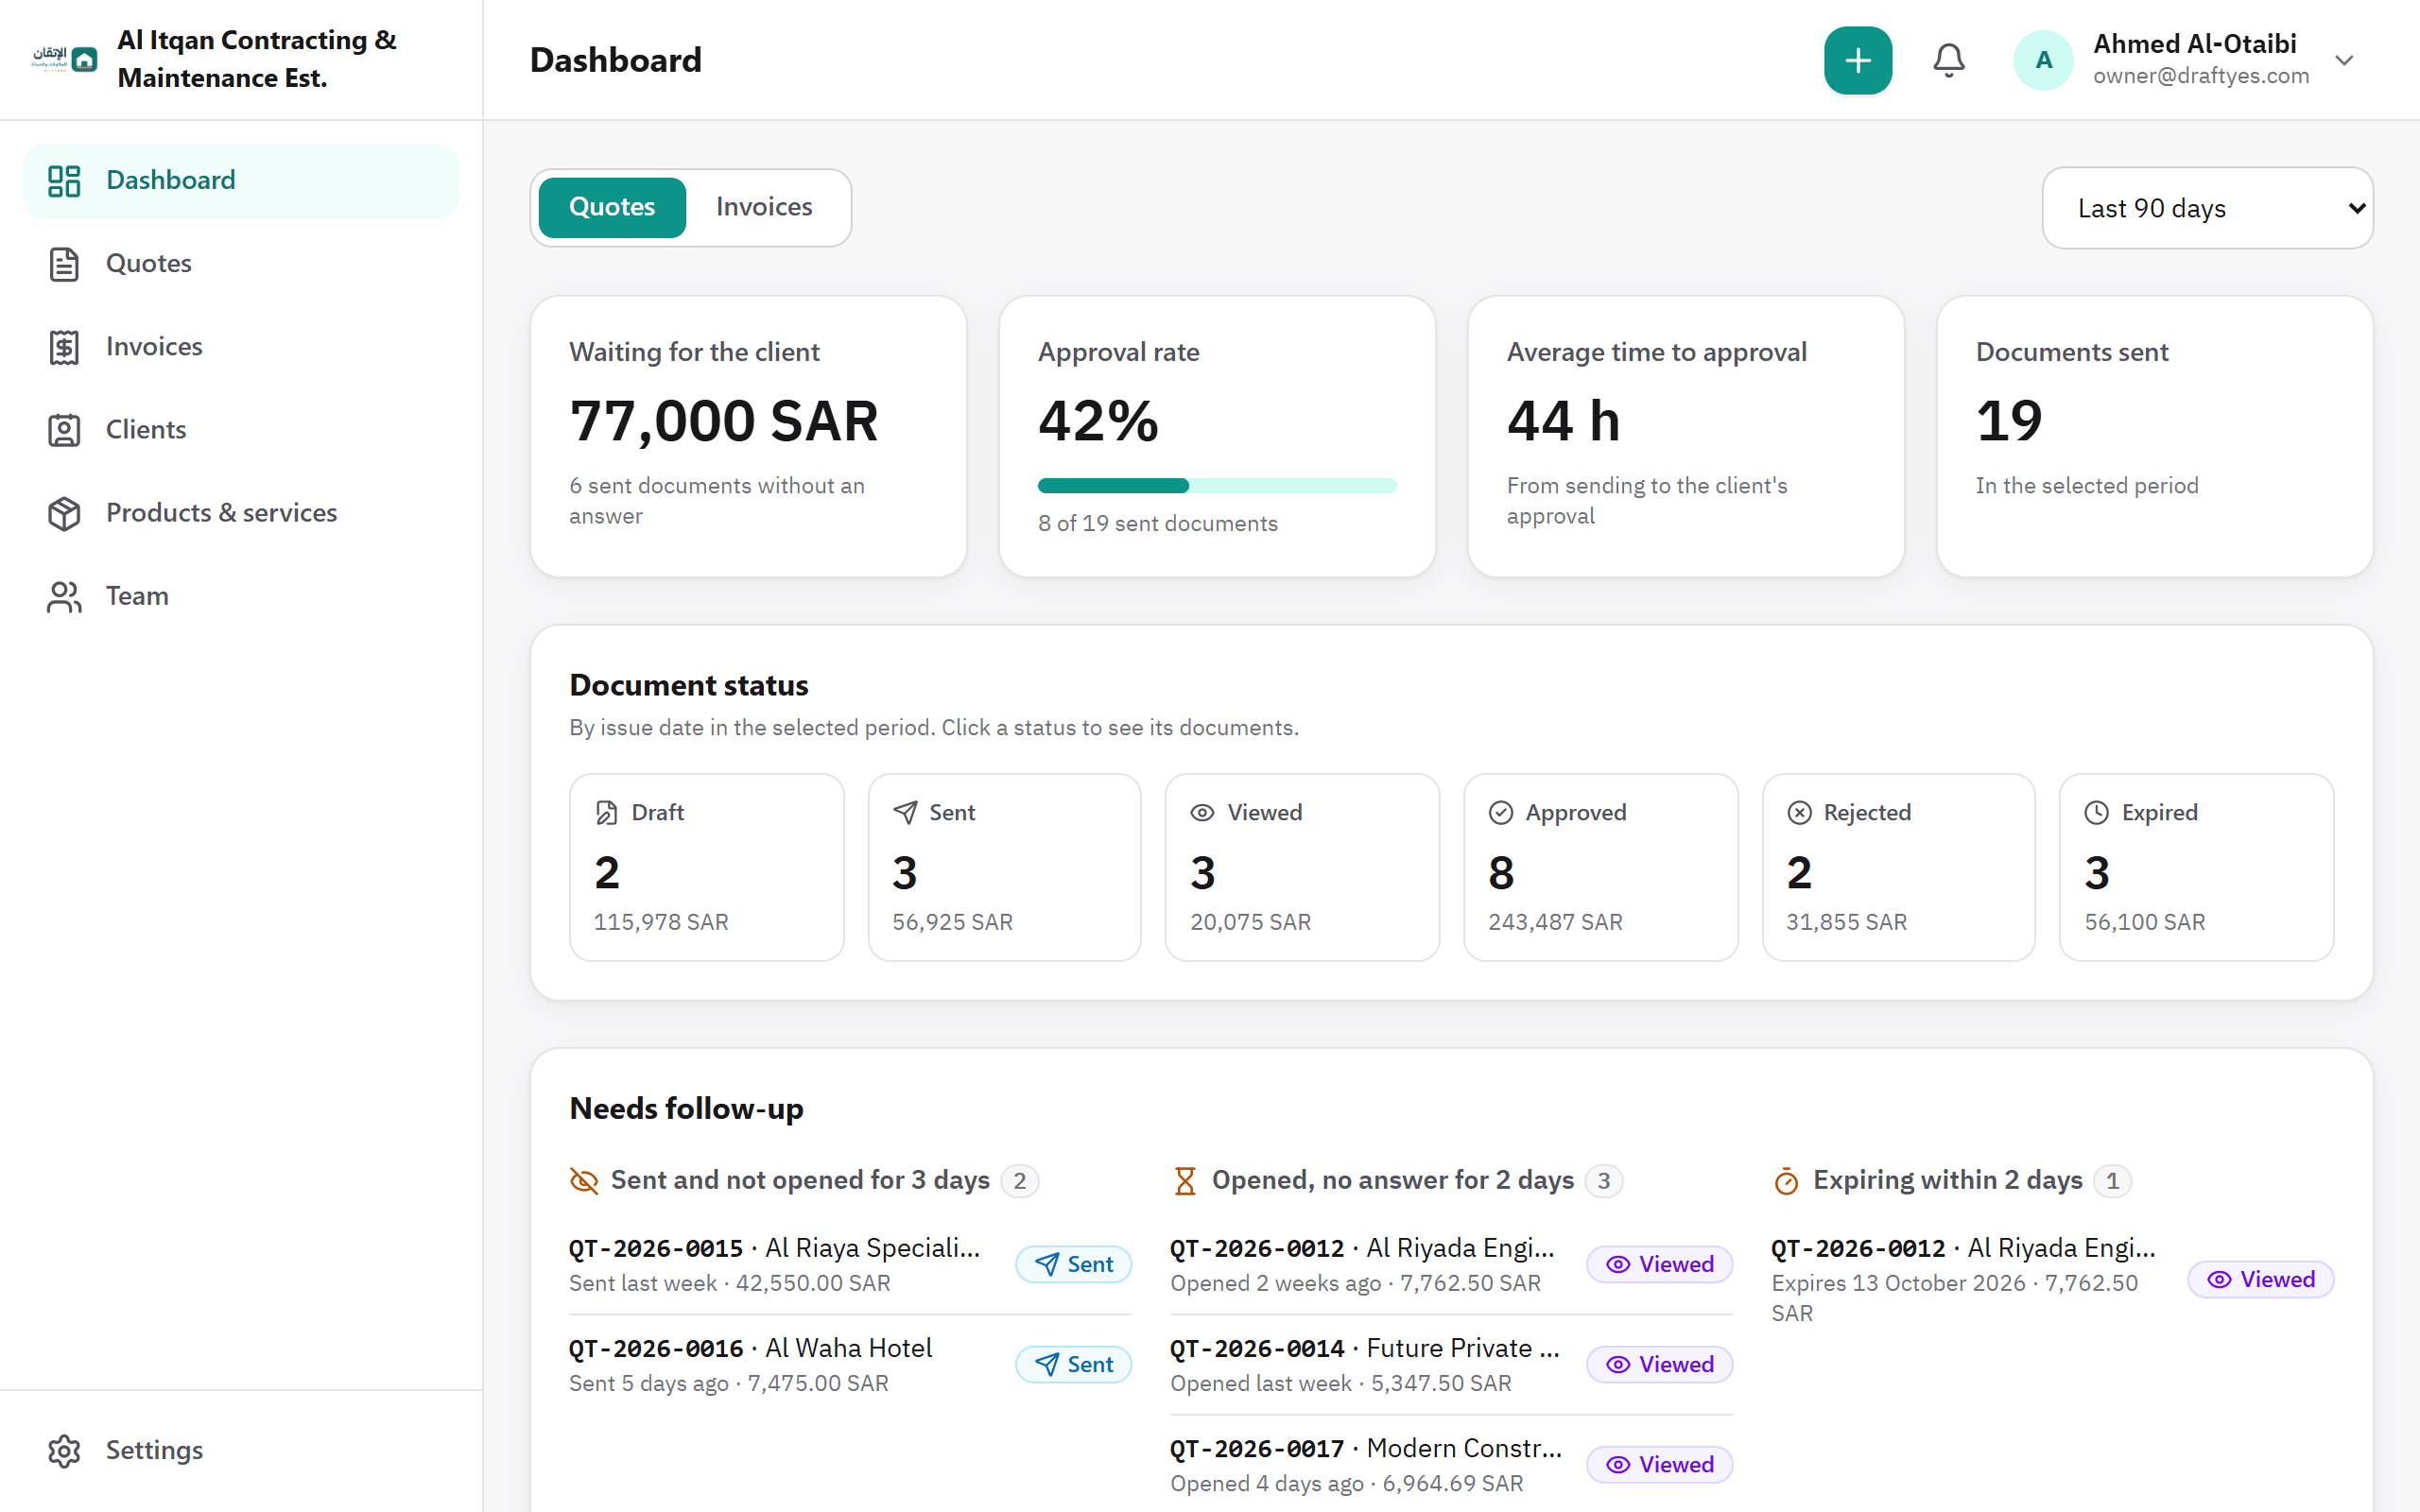This screenshot has height=1512, width=2420.
Task: Switch to the Invoices tab
Action: coord(764,207)
